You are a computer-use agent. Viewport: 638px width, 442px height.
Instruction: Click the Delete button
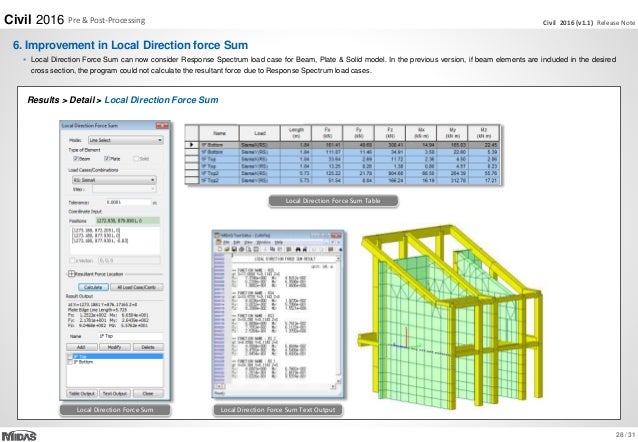point(148,347)
